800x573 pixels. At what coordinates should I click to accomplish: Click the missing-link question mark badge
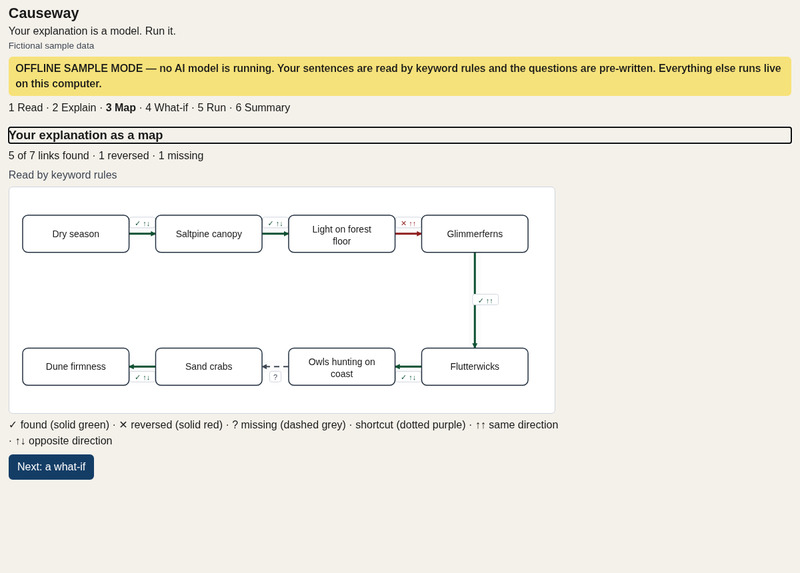click(x=275, y=377)
